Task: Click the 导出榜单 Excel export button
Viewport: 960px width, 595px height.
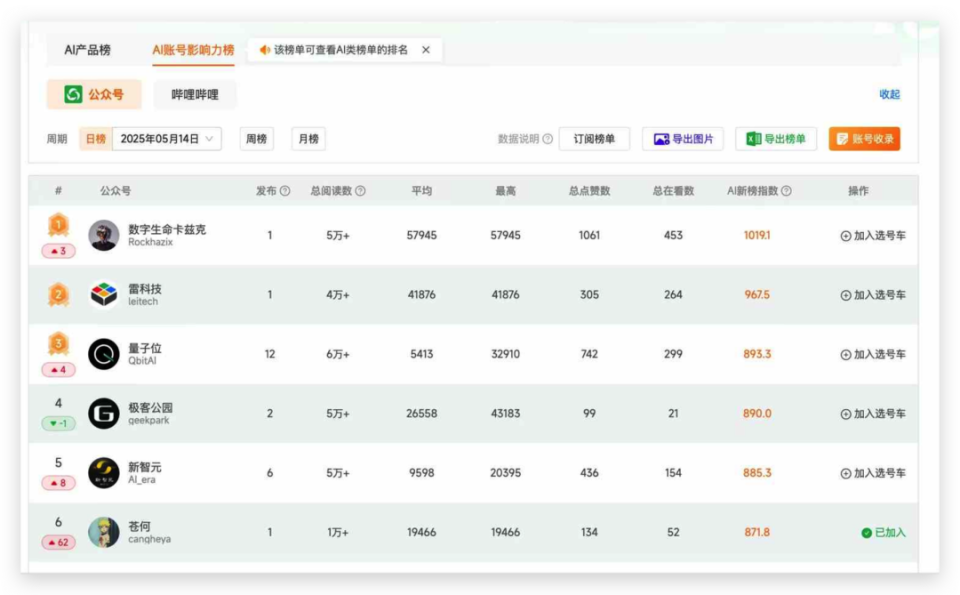Action: click(776, 139)
